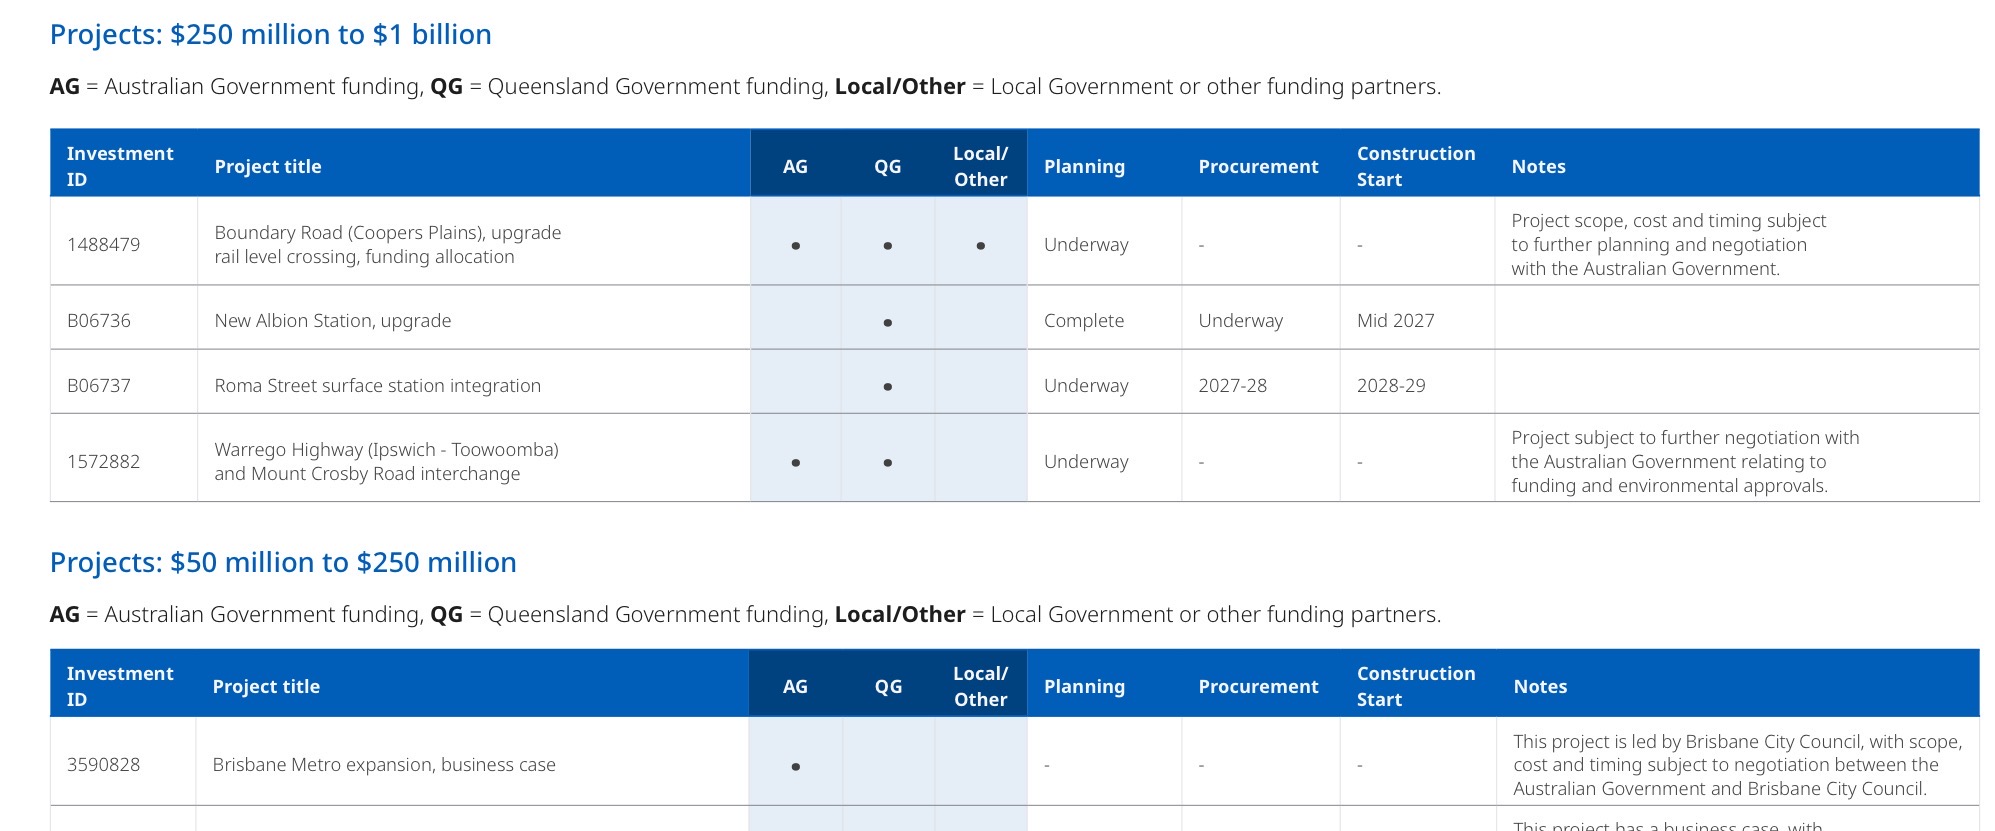Click the AG funding dot for Brisbane Metro expansion
Screen dimensions: 1995x831
795,767
